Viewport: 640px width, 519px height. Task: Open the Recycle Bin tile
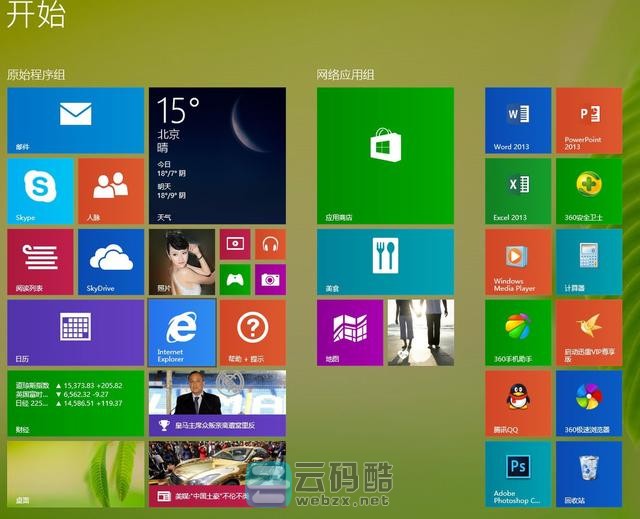point(588,474)
